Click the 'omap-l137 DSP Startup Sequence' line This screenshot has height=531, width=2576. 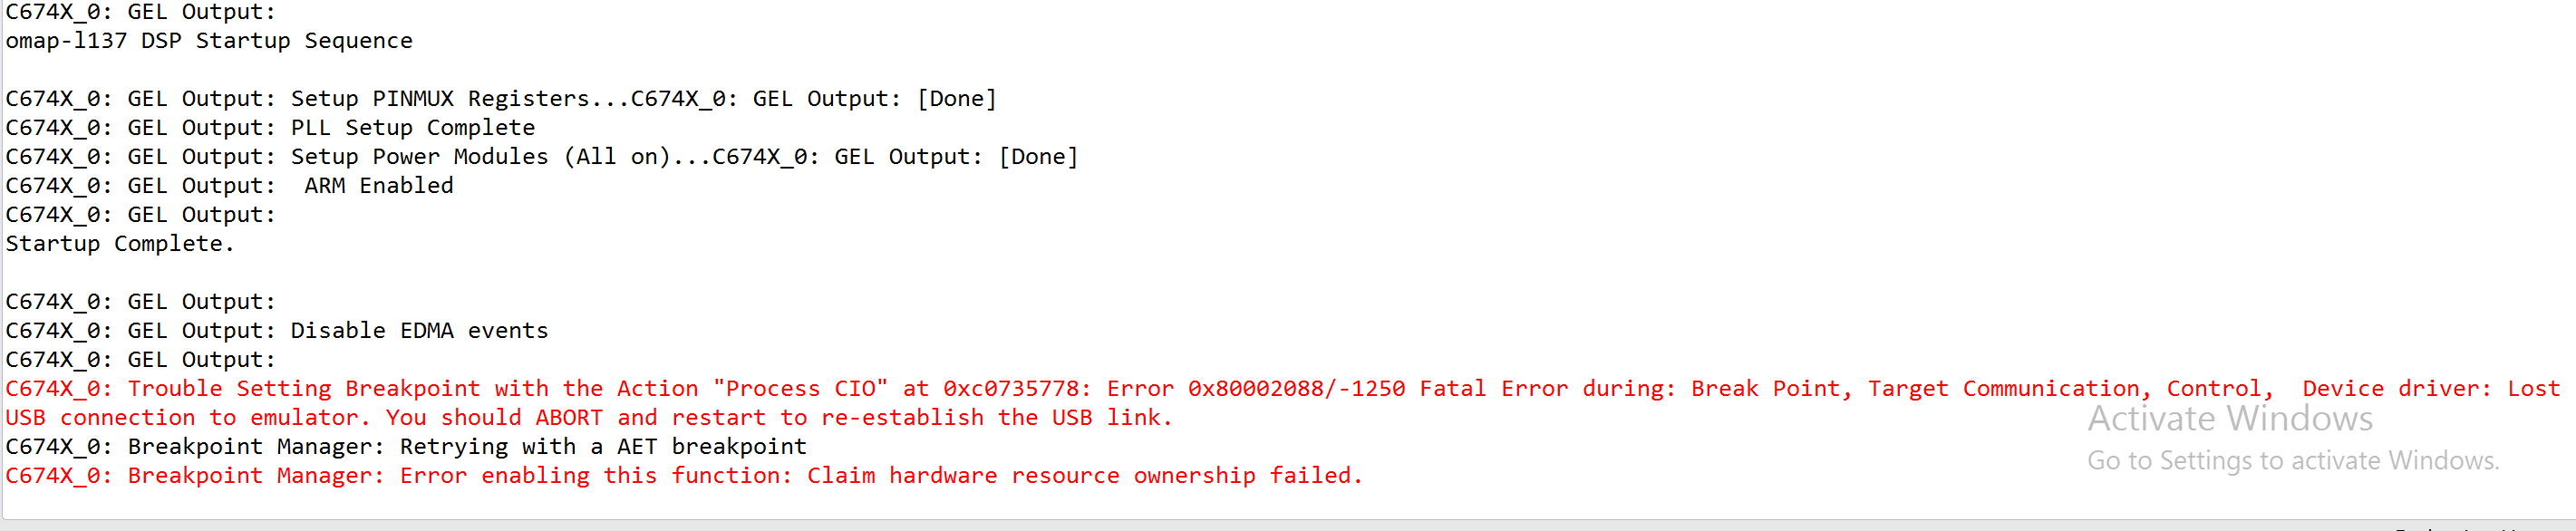click(209, 41)
